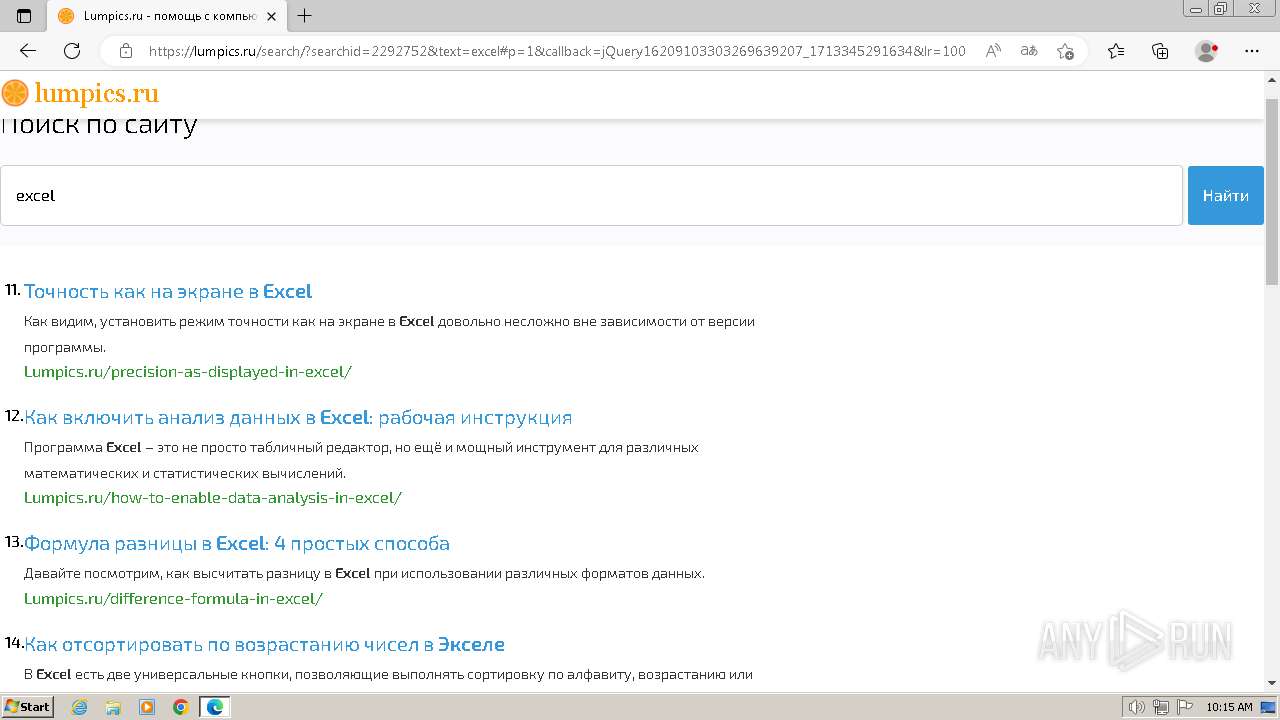The image size is (1280, 720).
Task: Open URL how-to-enable-data-analysis-in-excel
Action: (x=213, y=498)
